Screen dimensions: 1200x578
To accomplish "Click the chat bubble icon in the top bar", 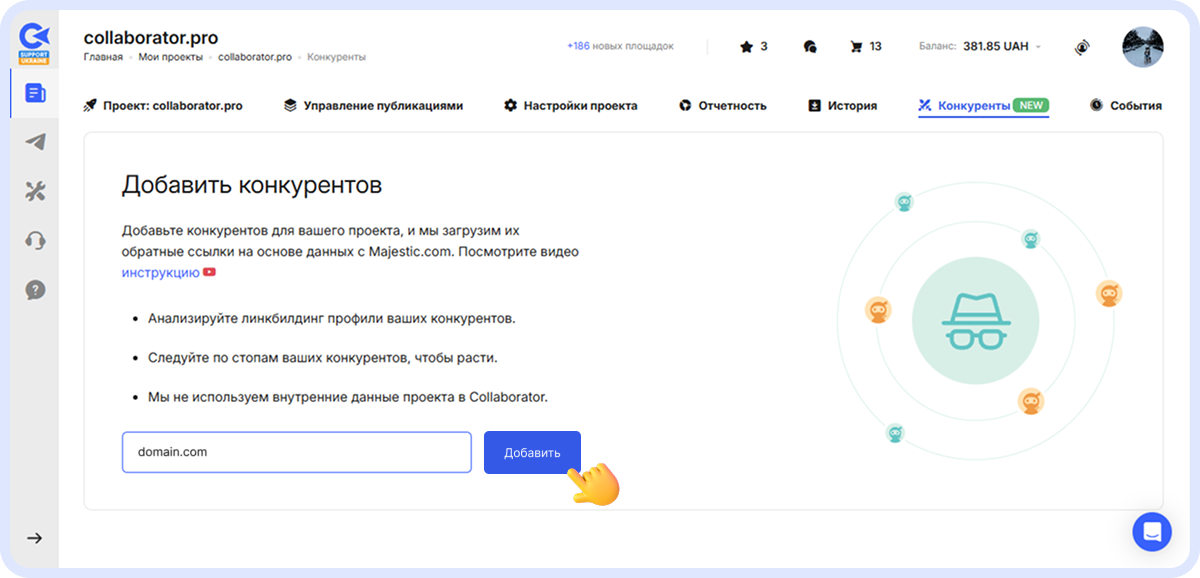I will tap(809, 46).
